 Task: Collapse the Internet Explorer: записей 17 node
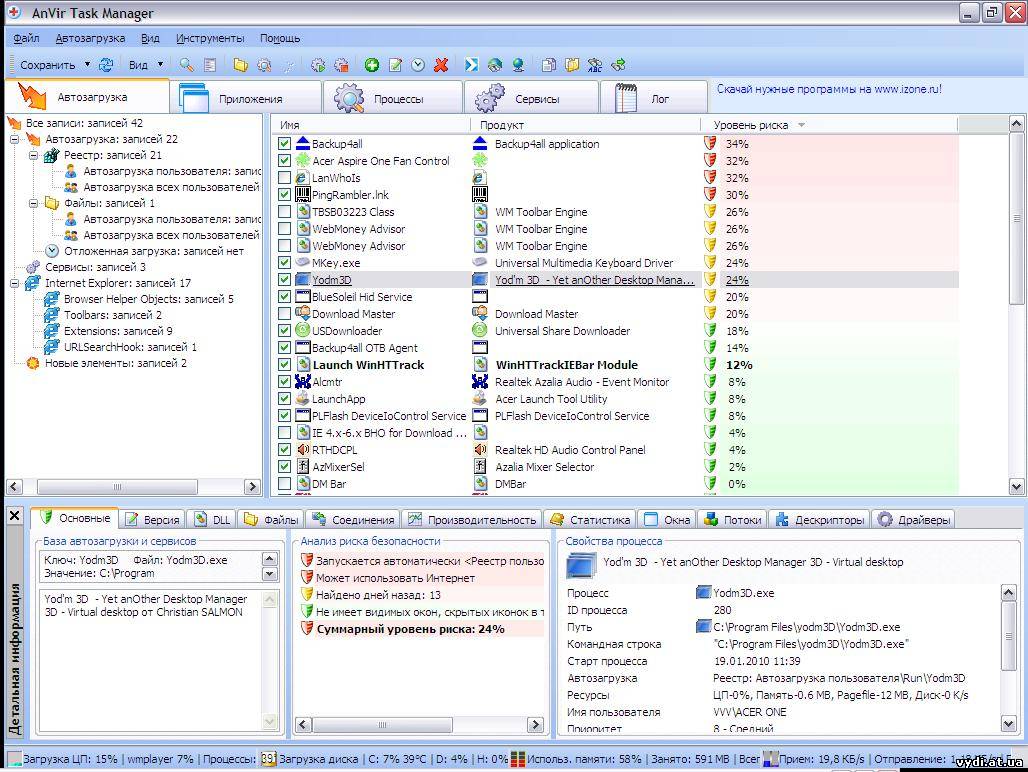(14, 283)
